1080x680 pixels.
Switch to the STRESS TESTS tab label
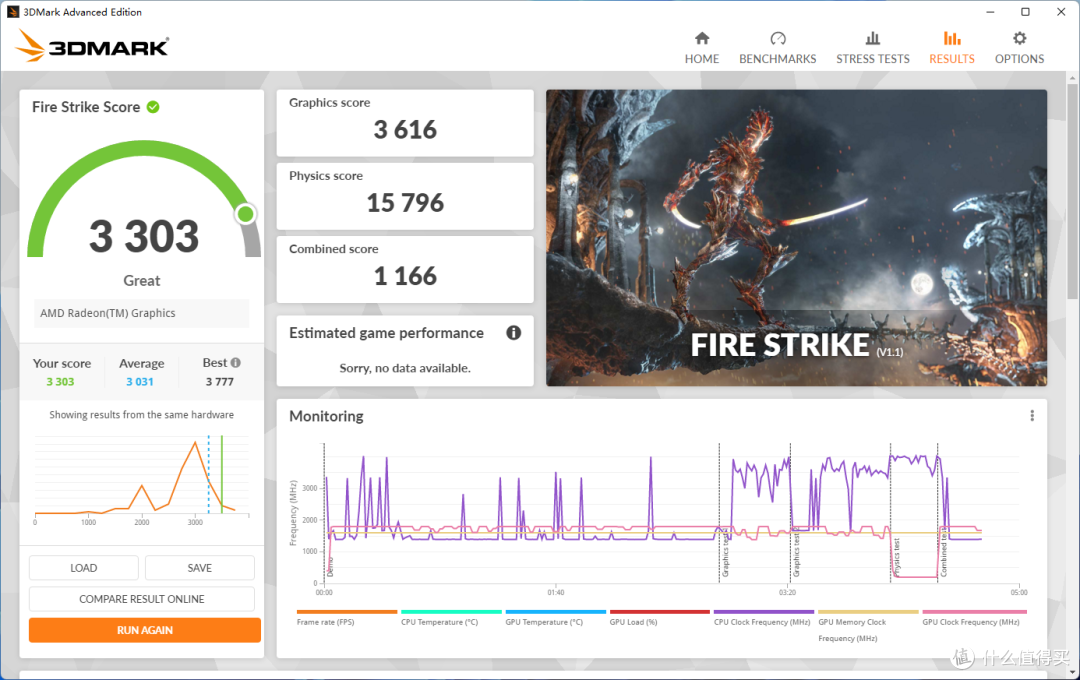(873, 59)
